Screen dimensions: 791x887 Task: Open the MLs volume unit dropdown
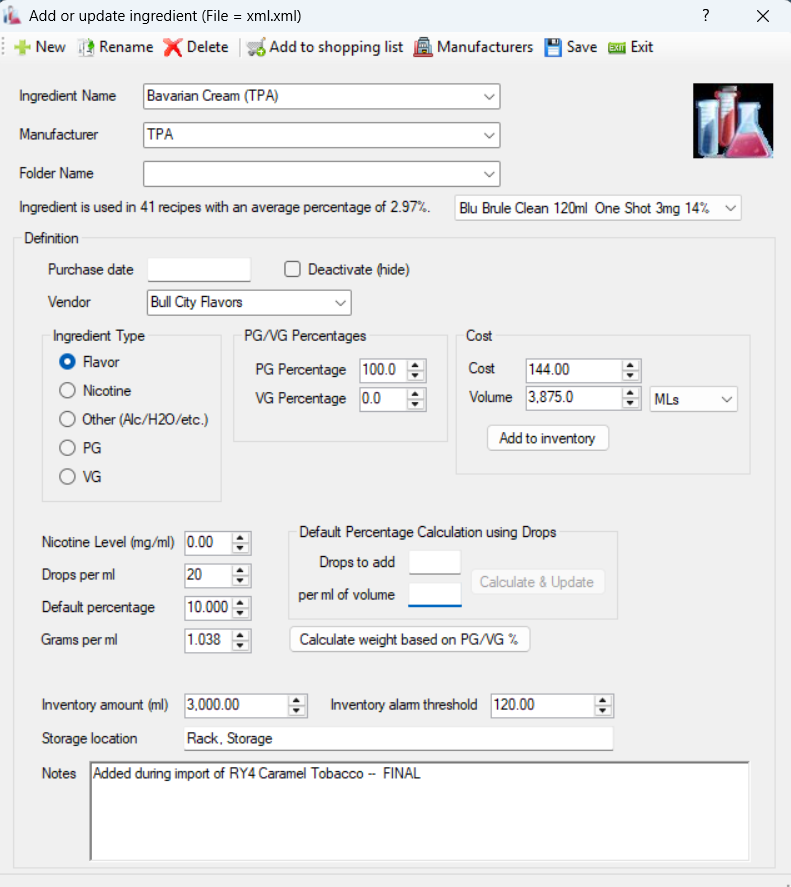coord(727,399)
